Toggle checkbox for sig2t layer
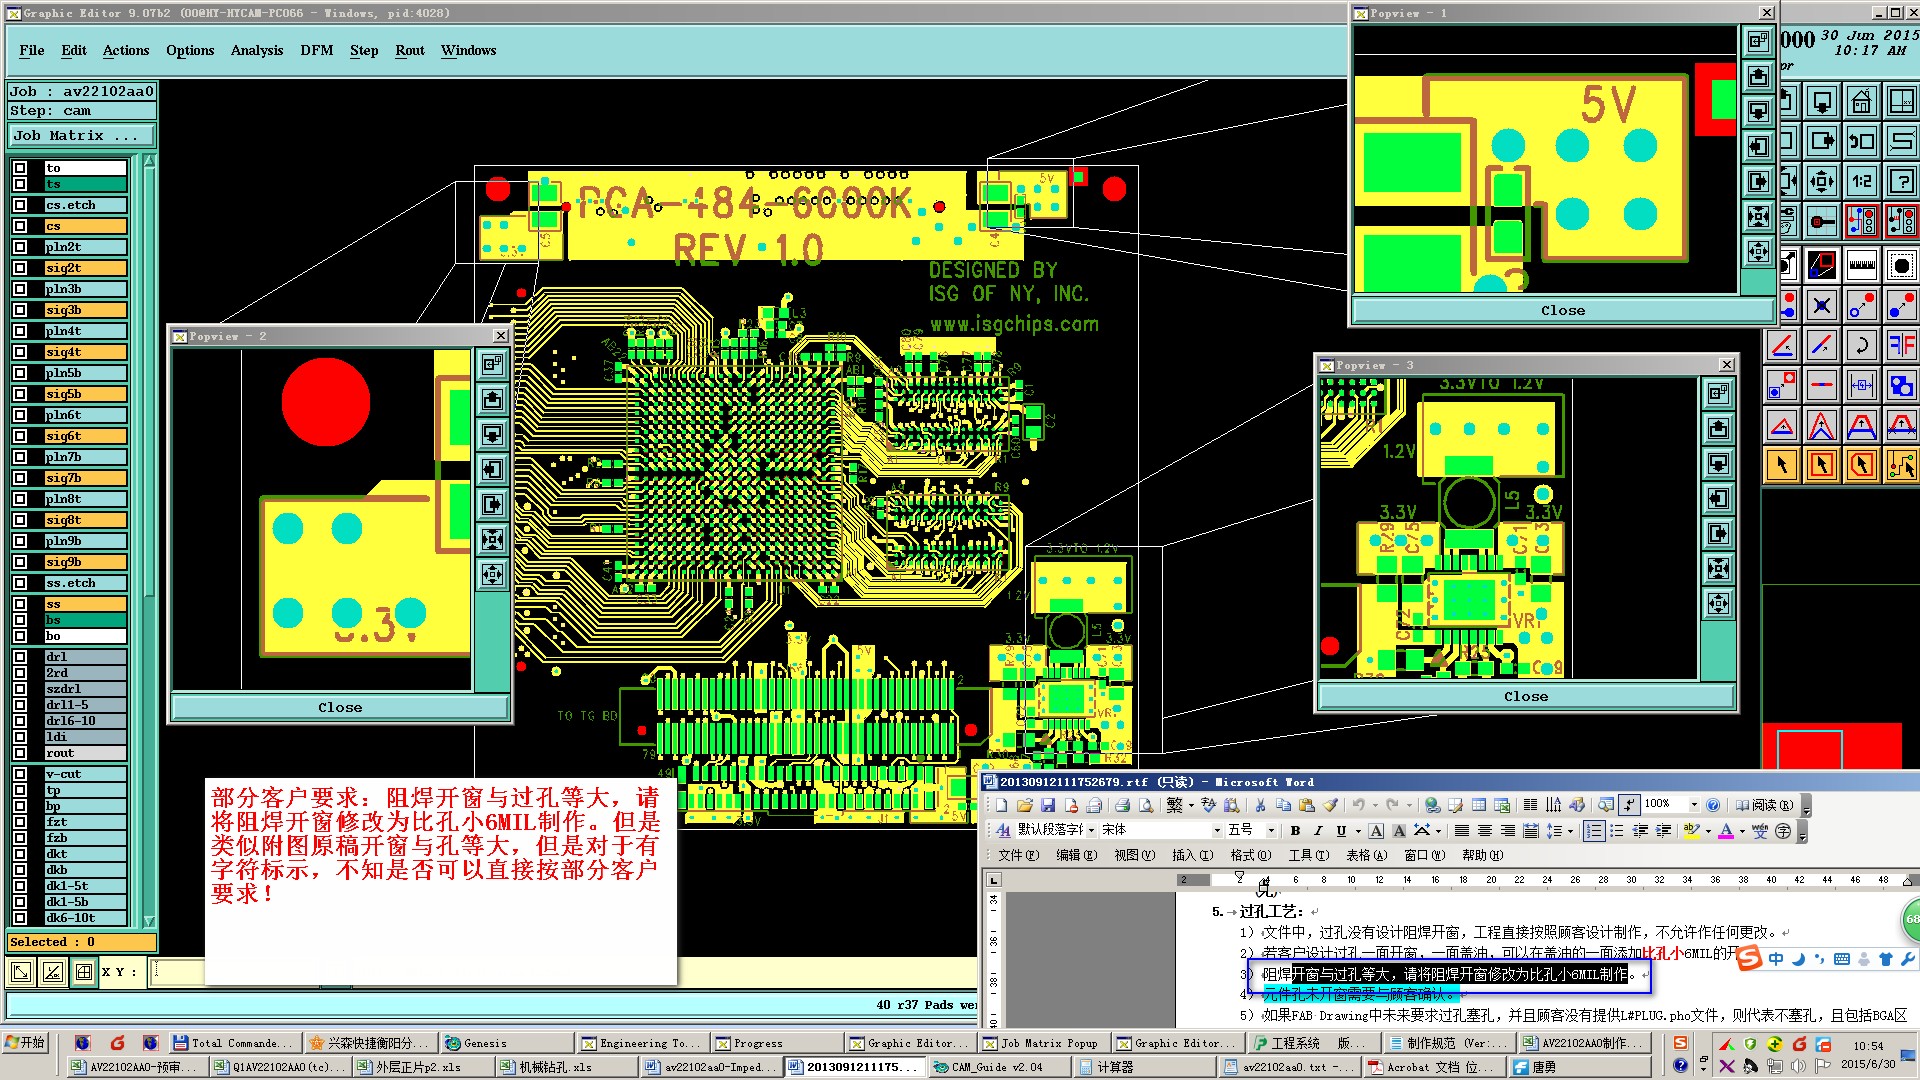Image resolution: width=1920 pixels, height=1080 pixels. [20, 268]
